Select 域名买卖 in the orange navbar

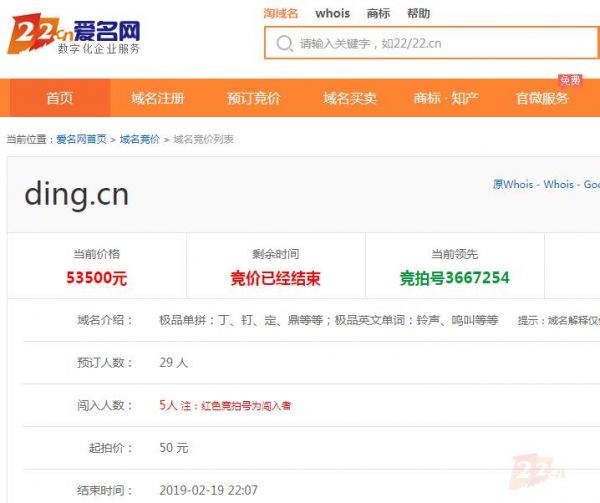pyautogui.click(x=349, y=98)
